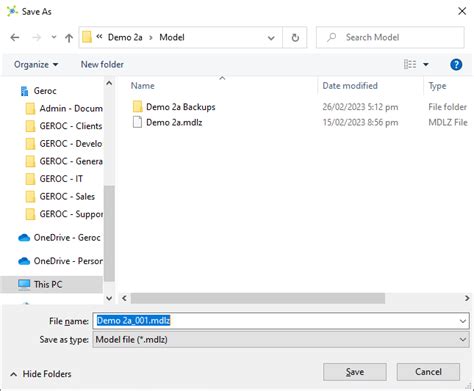
Task: Select Demo 2a in the address path
Action: [x=125, y=37]
